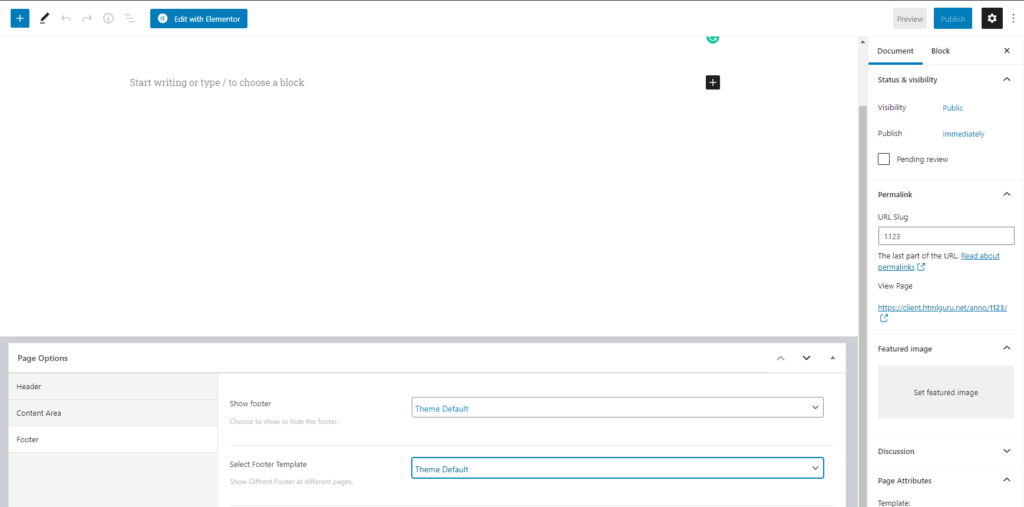This screenshot has width=1024, height=507.
Task: Click Edit with Elementor button
Action: pyautogui.click(x=199, y=19)
